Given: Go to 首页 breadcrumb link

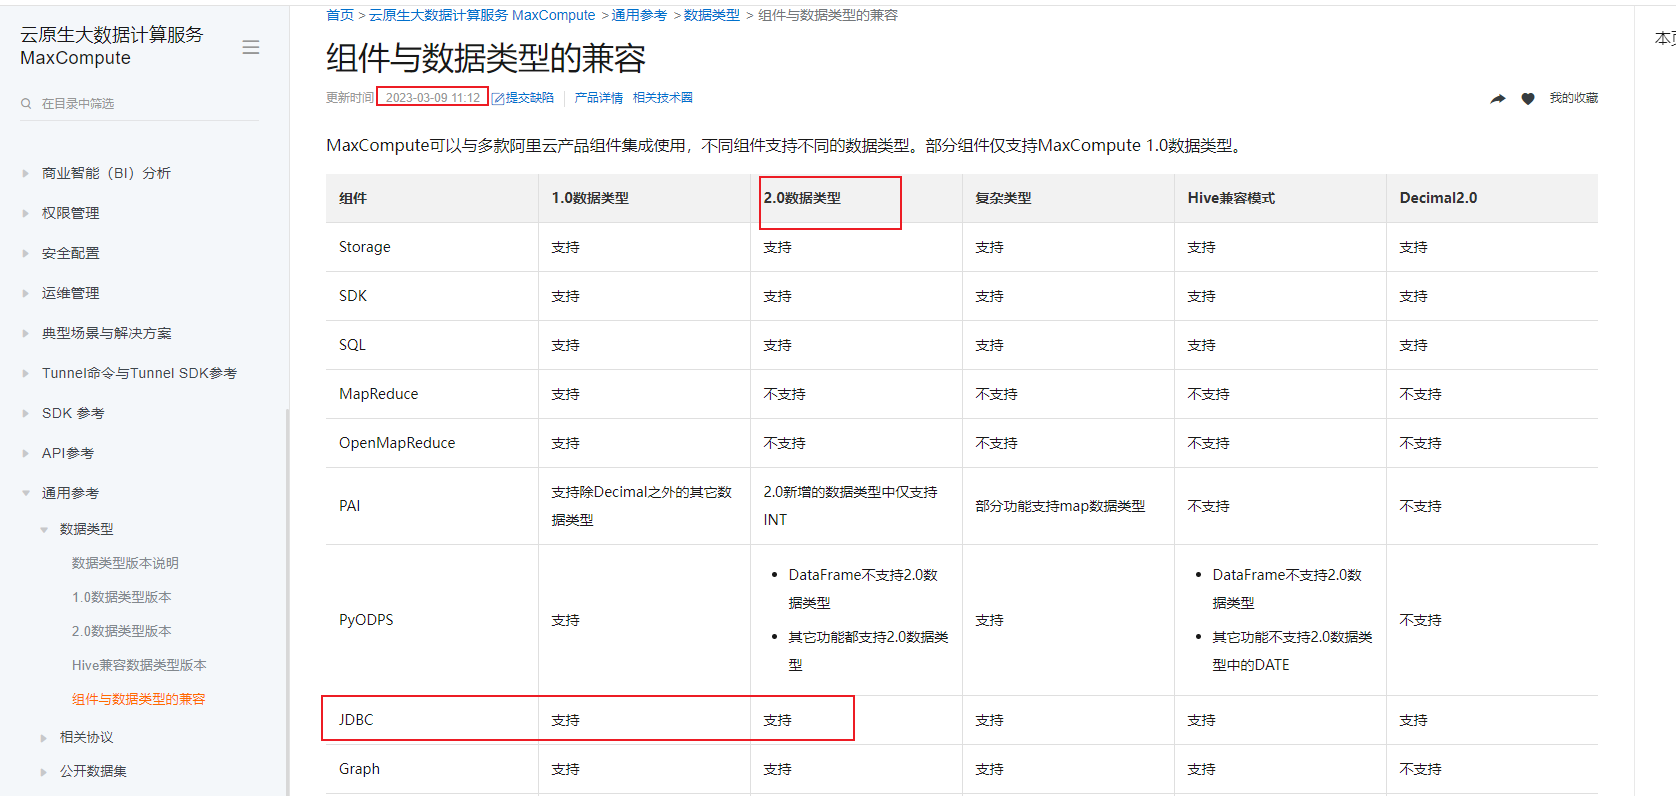Looking at the screenshot, I should coord(340,15).
